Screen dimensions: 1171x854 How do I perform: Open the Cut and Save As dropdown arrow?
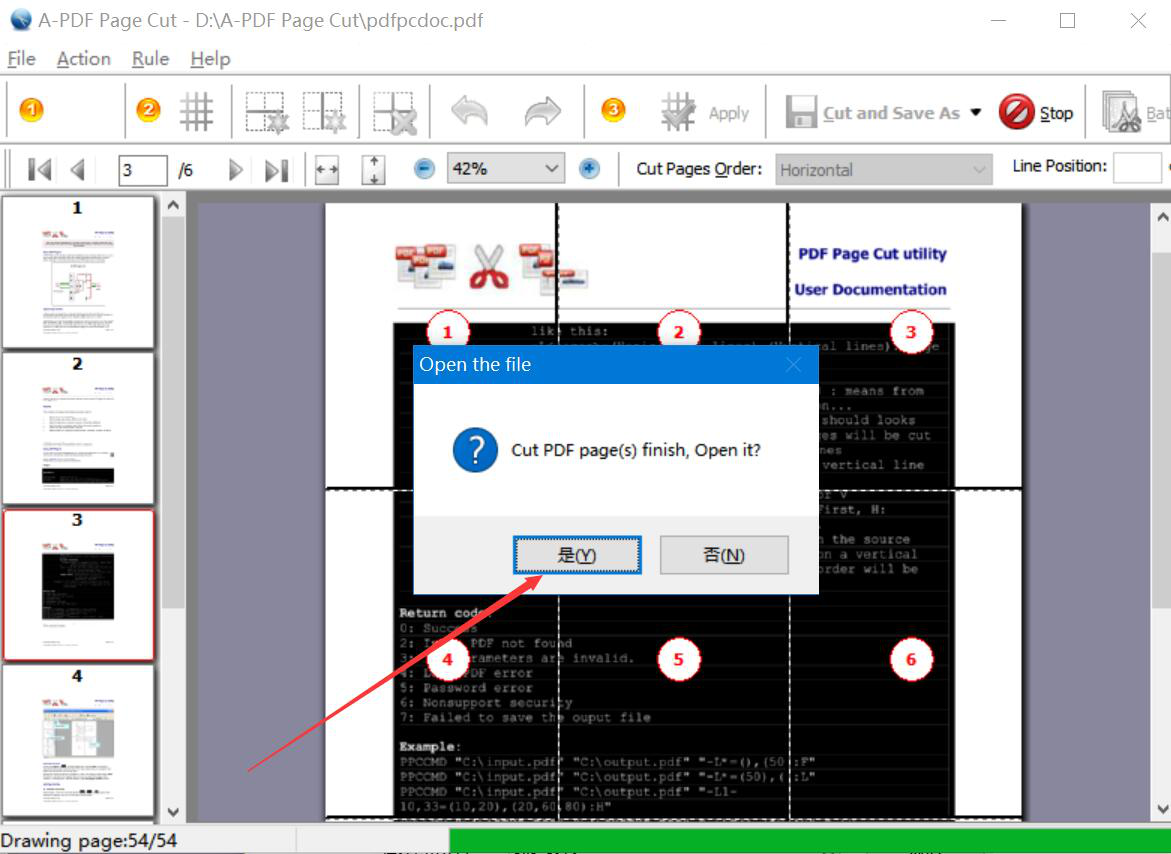(x=975, y=113)
